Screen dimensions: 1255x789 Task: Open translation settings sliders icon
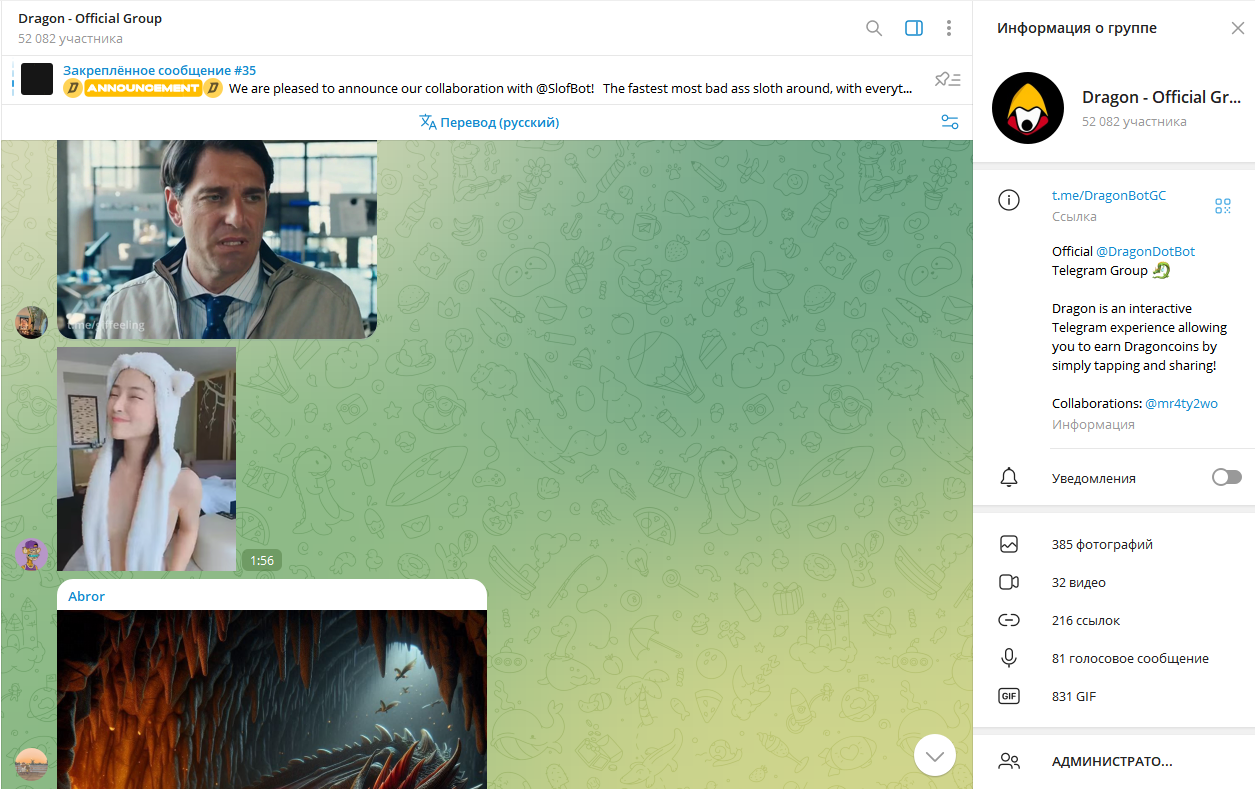click(950, 122)
